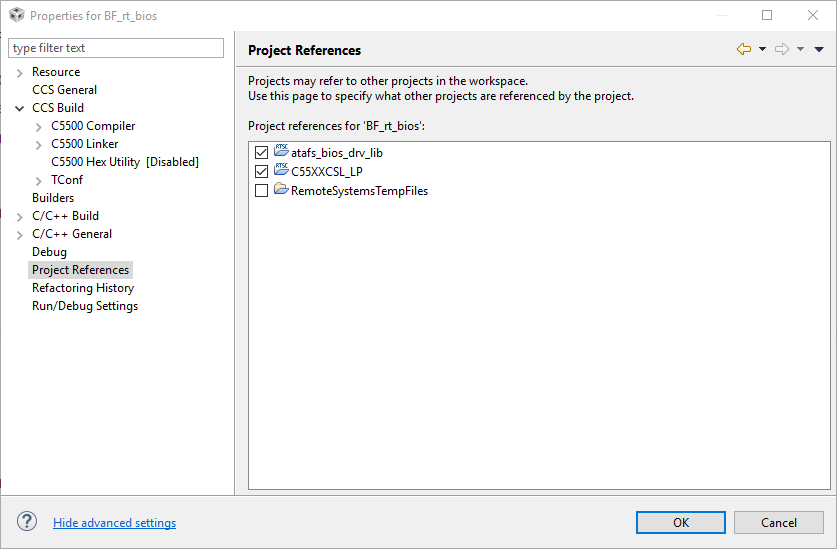This screenshot has width=837, height=549.
Task: Click the Properties dialog title bar icon
Action: pos(16,15)
